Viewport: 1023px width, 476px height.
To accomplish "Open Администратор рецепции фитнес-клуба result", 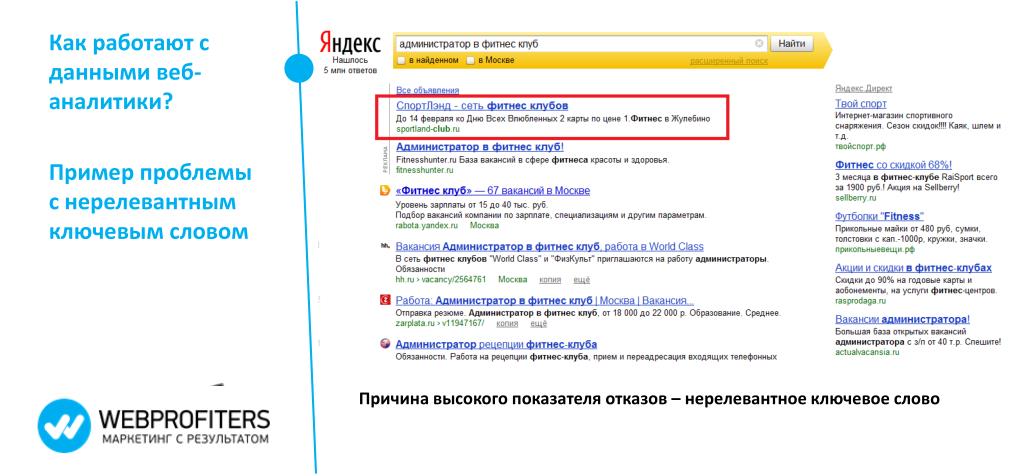I will click(496, 344).
